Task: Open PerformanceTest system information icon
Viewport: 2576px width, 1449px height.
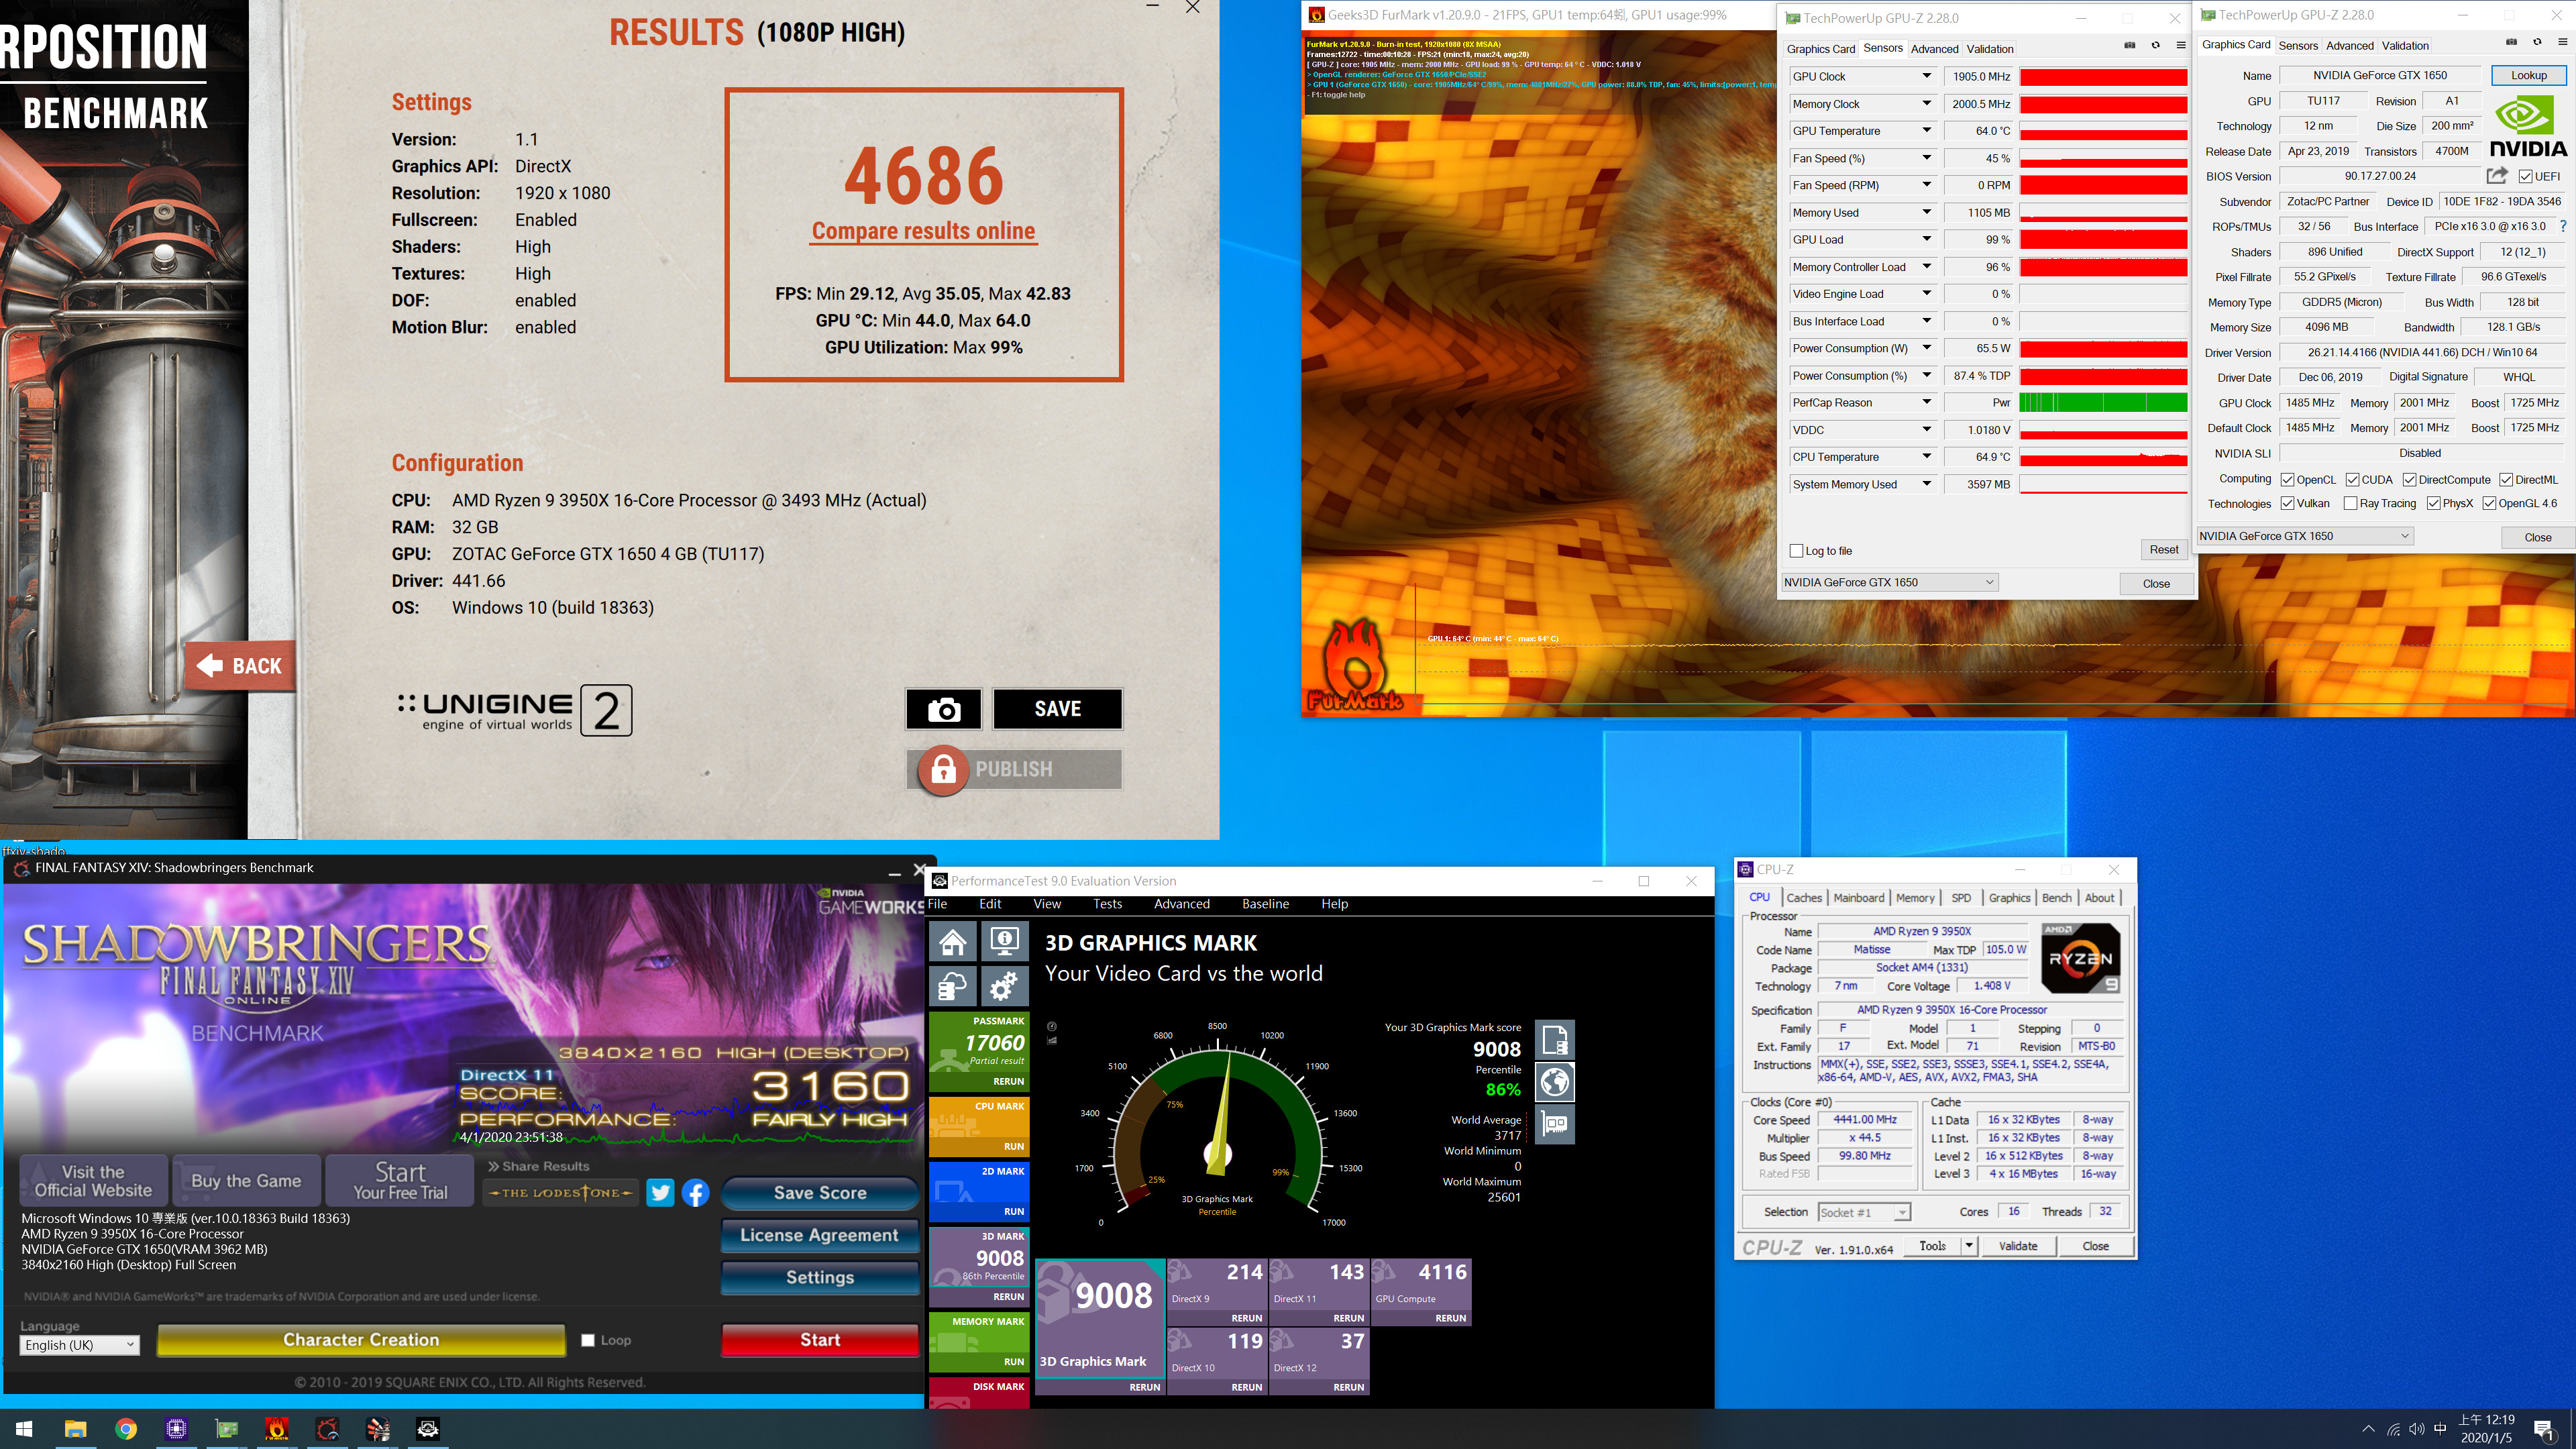Action: 1004,942
